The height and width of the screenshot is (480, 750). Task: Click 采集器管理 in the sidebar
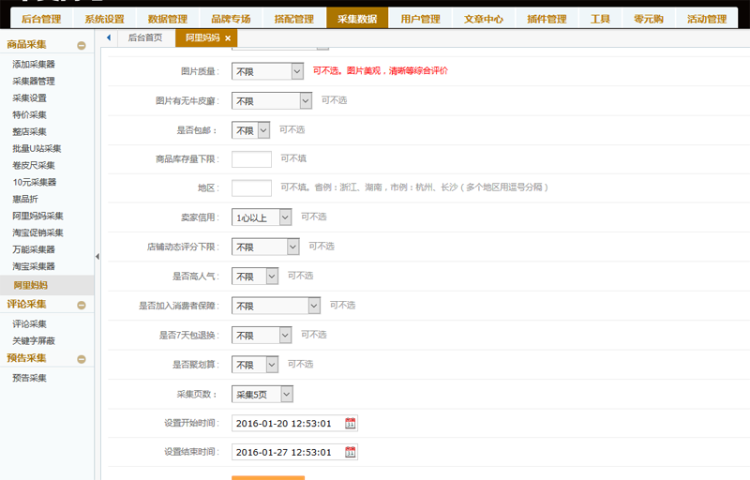(x=33, y=81)
